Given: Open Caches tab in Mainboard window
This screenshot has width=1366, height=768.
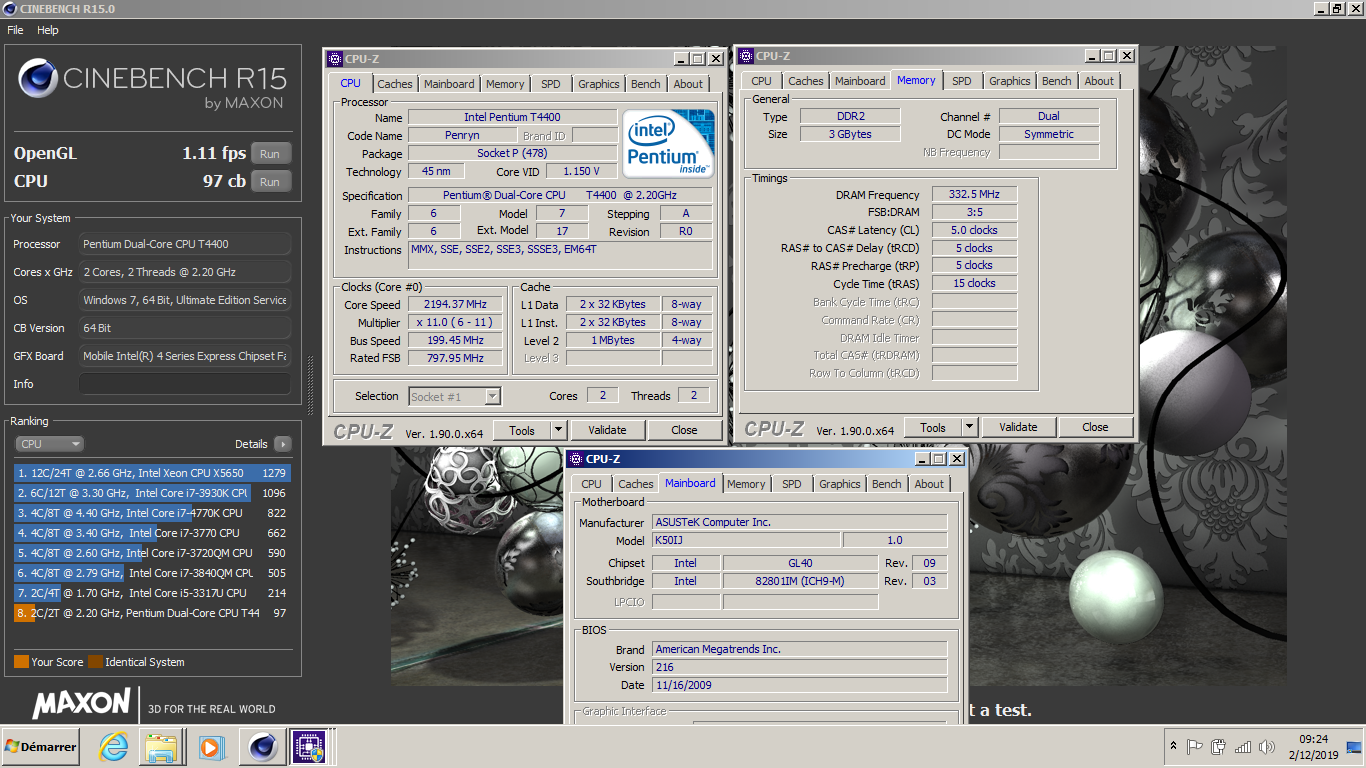Looking at the screenshot, I should click(x=636, y=484).
